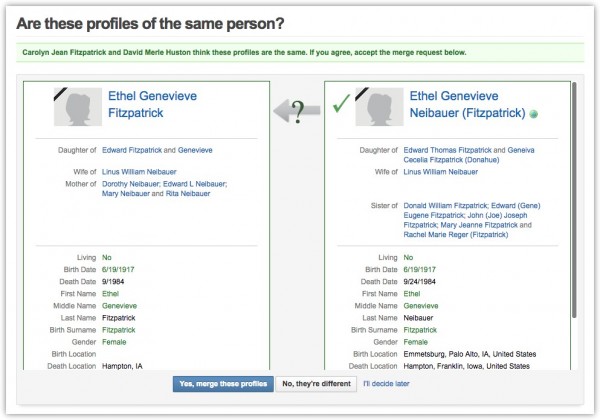Click the green globe icon beside Neibauer (Fitzpatrick)

point(533,114)
